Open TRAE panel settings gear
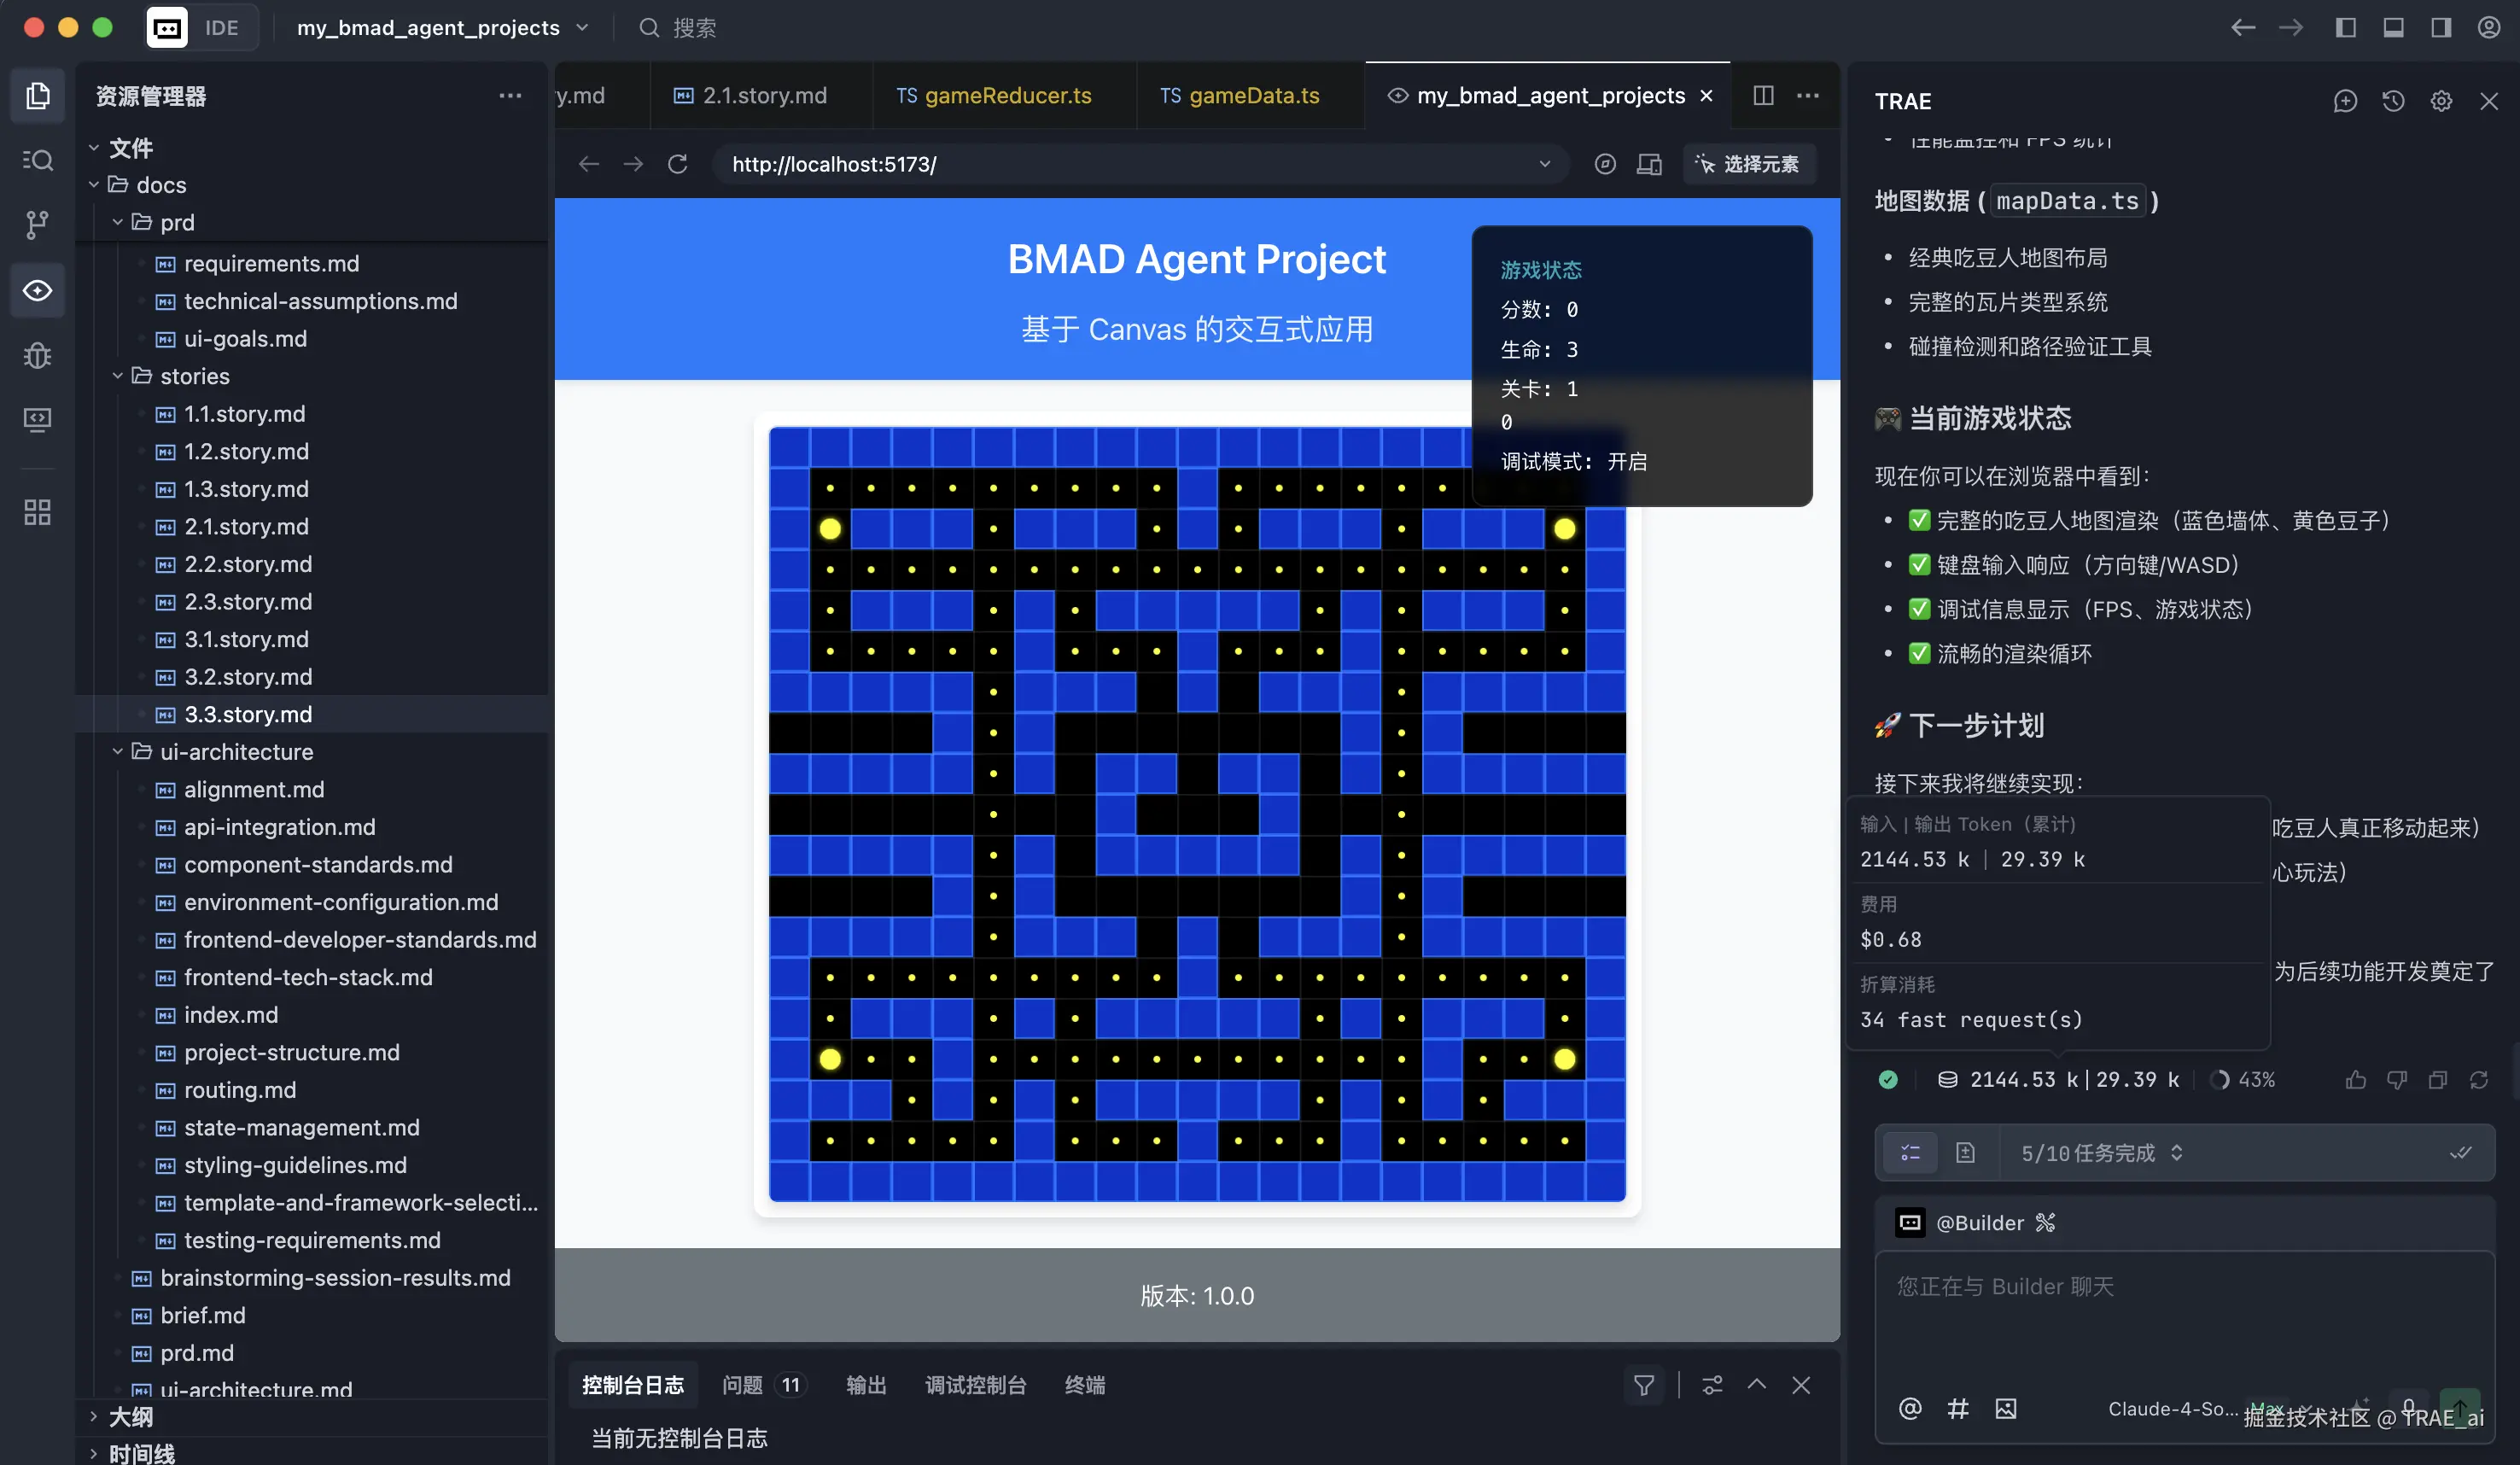 2440,101
